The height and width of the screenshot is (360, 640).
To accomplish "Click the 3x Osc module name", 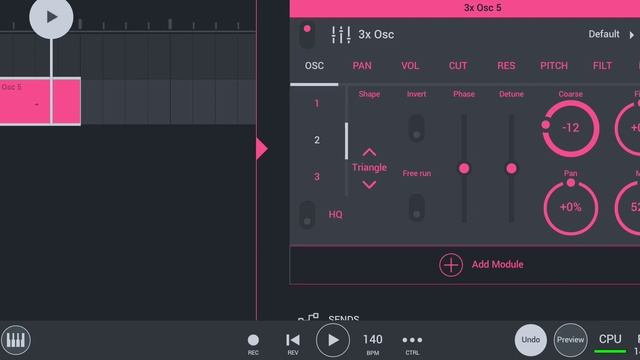I will [x=376, y=35].
